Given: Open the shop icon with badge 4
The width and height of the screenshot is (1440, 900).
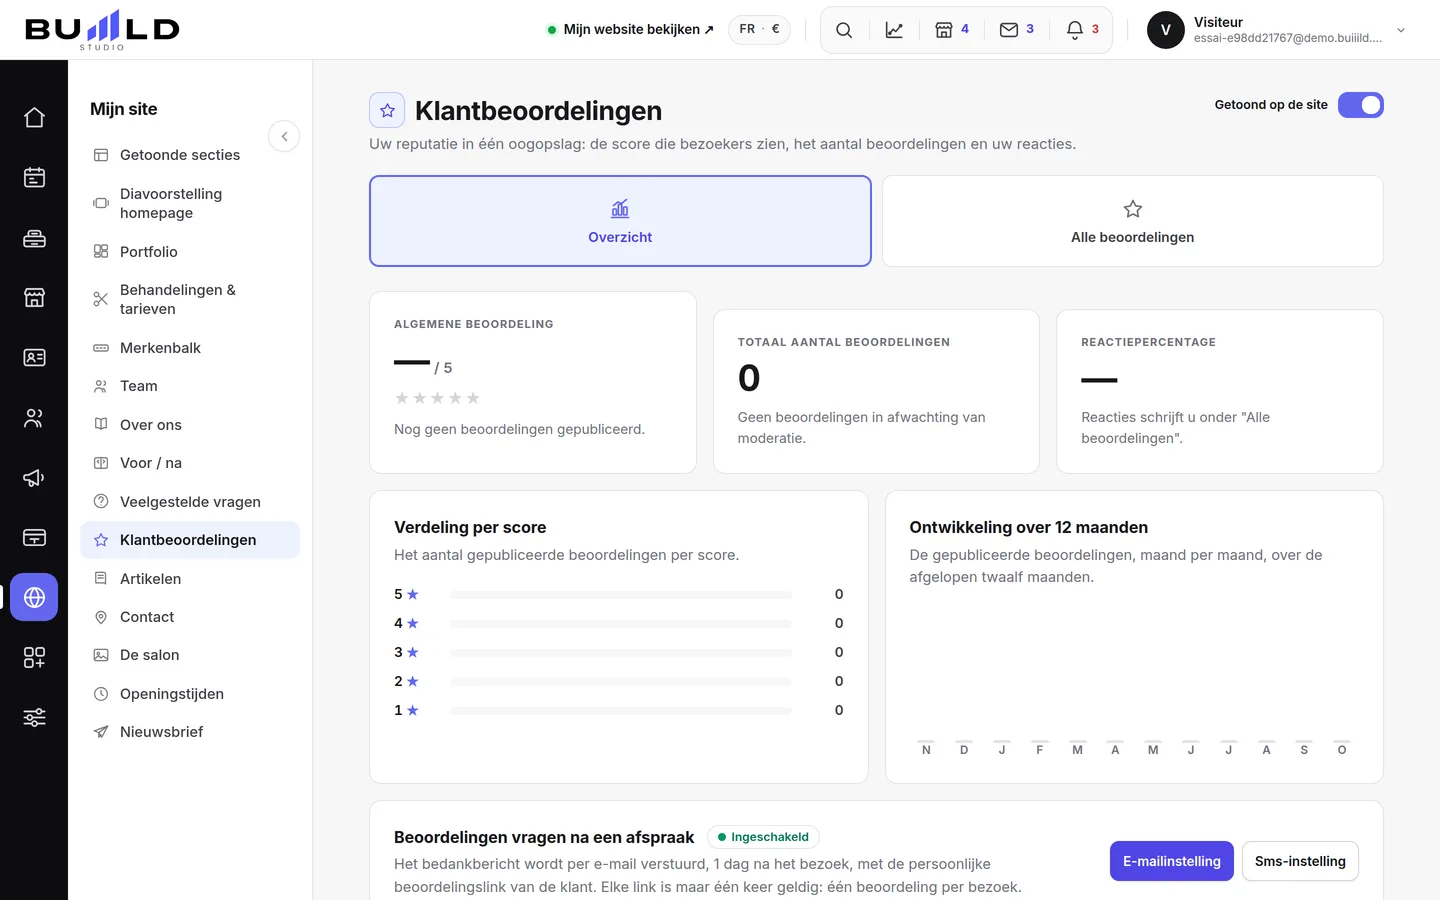Looking at the screenshot, I should (952, 30).
